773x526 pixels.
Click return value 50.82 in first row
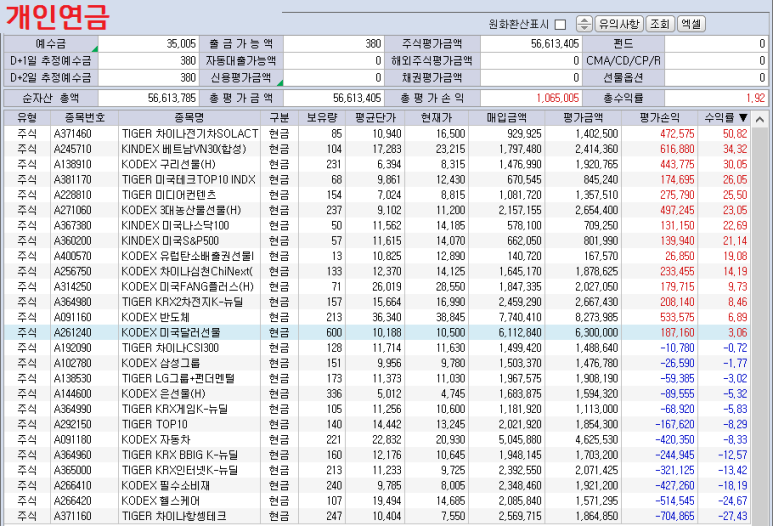click(735, 134)
